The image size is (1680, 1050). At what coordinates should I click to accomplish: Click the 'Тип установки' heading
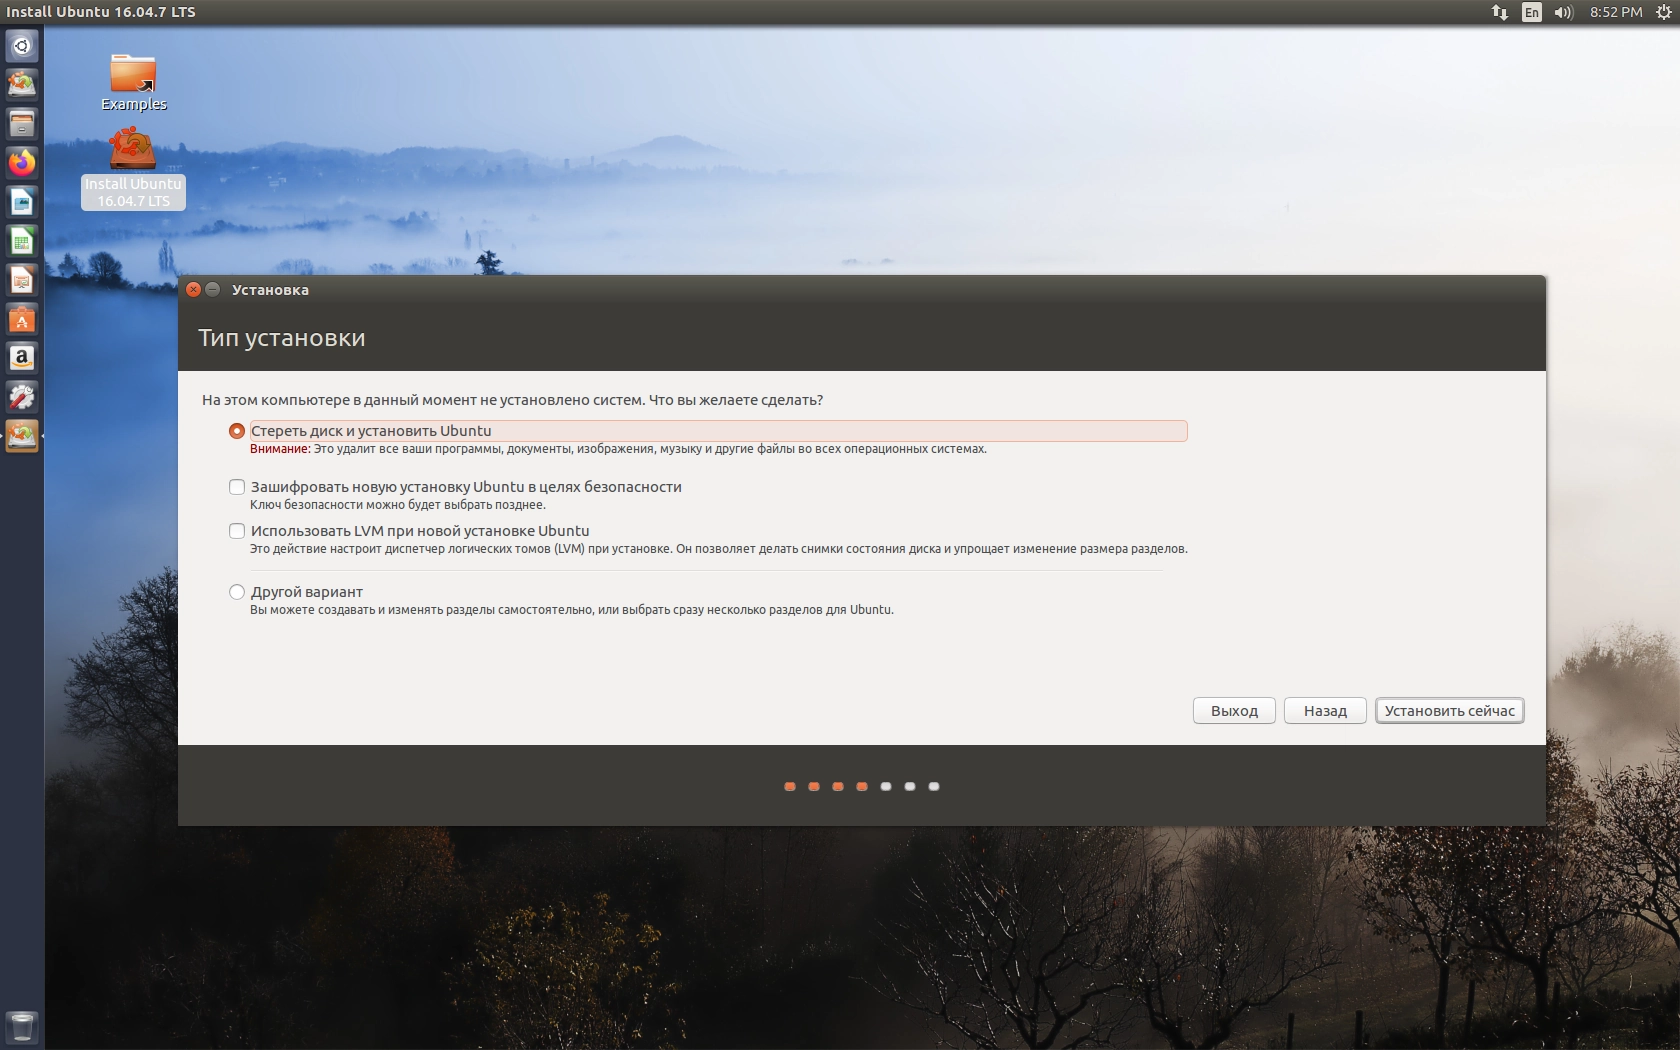[x=282, y=338]
